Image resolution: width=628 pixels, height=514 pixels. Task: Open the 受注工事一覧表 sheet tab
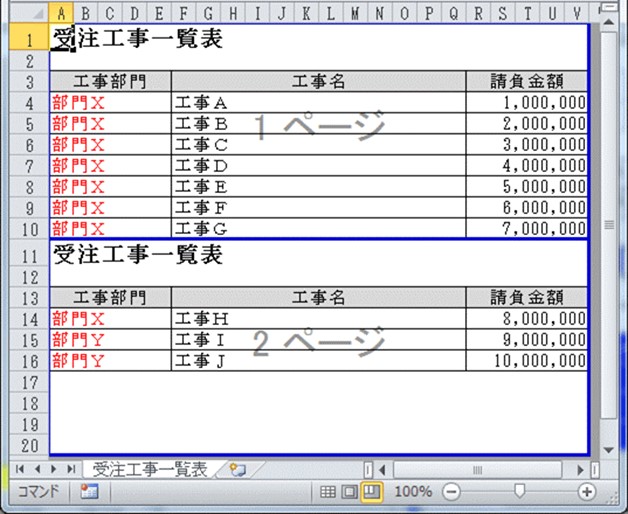150,469
